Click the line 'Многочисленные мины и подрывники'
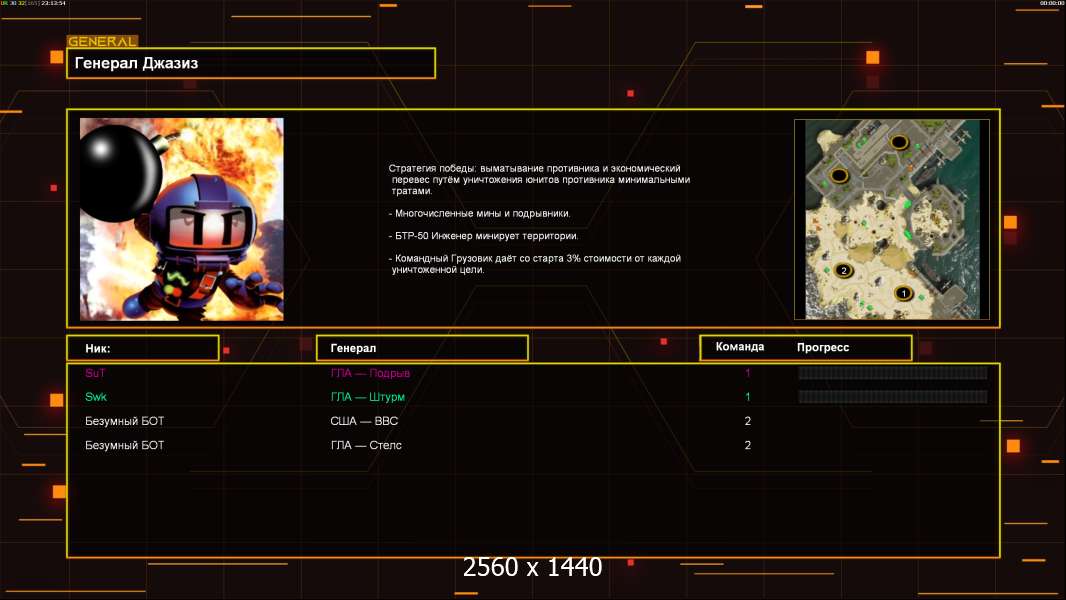This screenshot has height=600, width=1066. 479,213
